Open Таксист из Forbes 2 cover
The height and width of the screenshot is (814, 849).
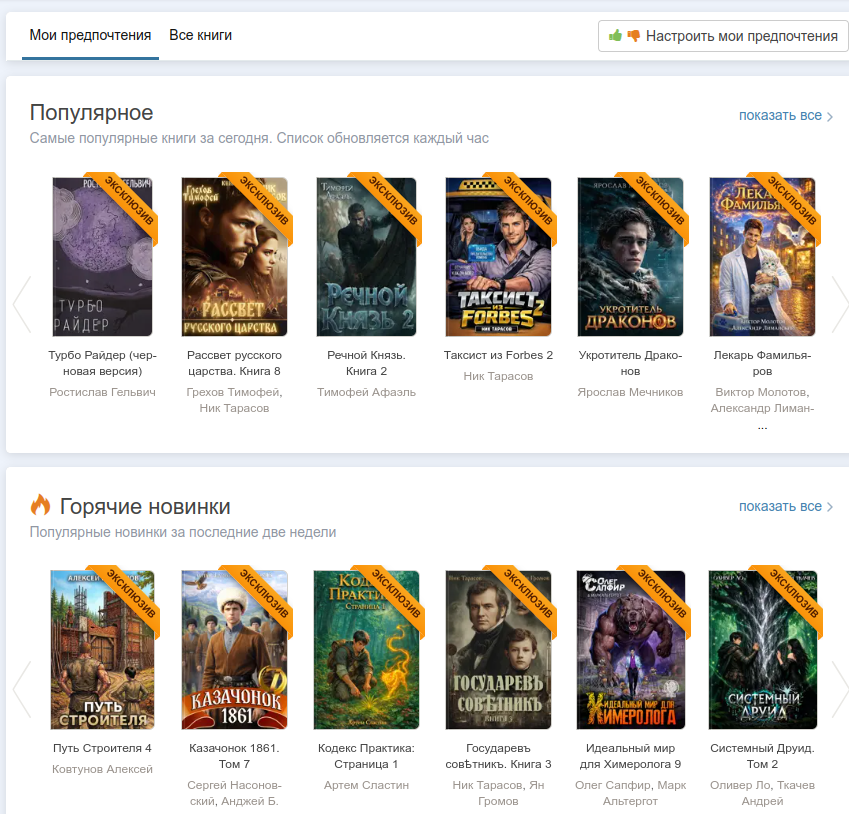(x=498, y=257)
